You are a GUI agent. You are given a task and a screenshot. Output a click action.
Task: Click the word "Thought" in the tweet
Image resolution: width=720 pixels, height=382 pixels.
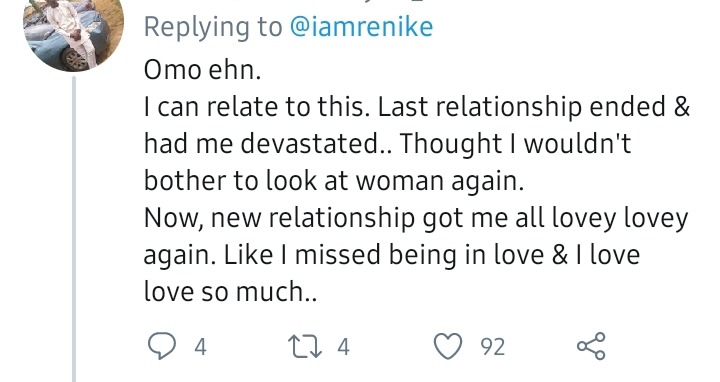click(x=450, y=145)
